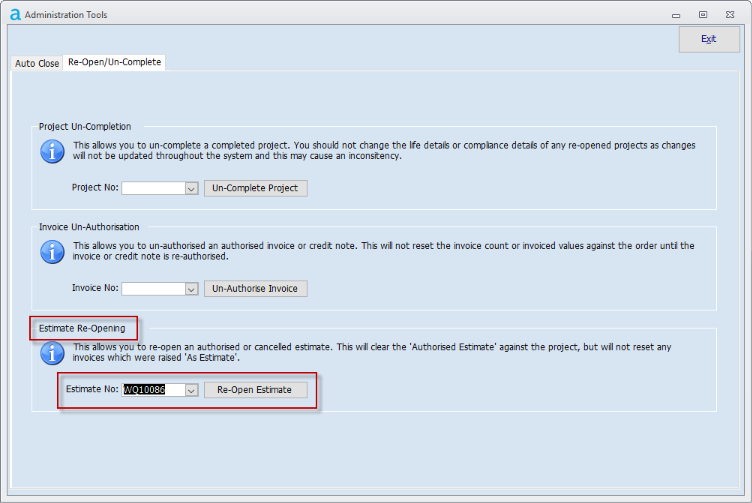Click the info icon in Project Un-Completion
The height and width of the screenshot is (503, 752).
[x=52, y=151]
